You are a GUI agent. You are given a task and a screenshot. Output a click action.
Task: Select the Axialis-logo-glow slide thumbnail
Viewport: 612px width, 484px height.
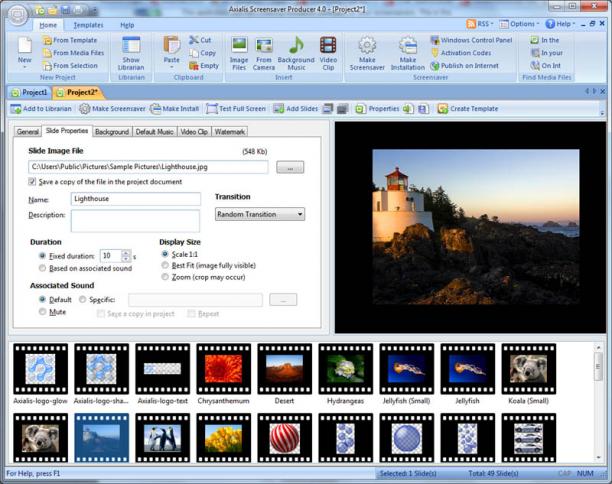41,369
